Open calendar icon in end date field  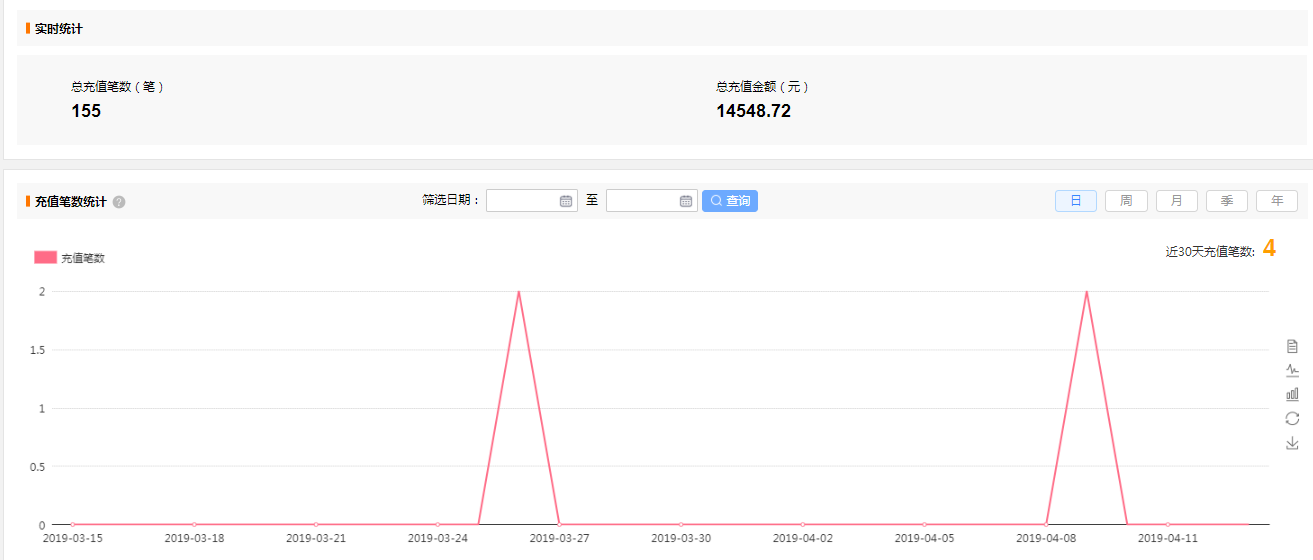pyautogui.click(x=686, y=201)
